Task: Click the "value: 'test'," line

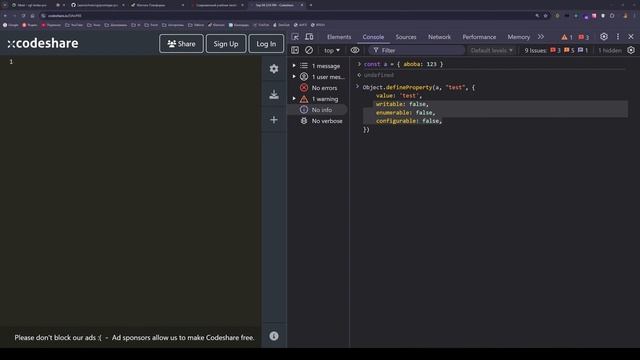Action: point(399,96)
